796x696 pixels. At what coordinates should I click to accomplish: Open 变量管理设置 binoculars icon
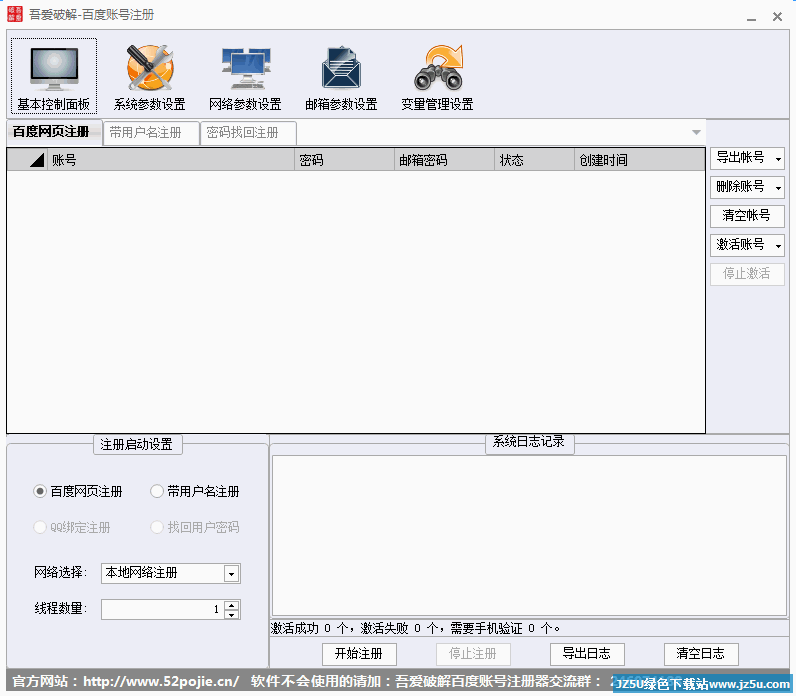coord(438,77)
